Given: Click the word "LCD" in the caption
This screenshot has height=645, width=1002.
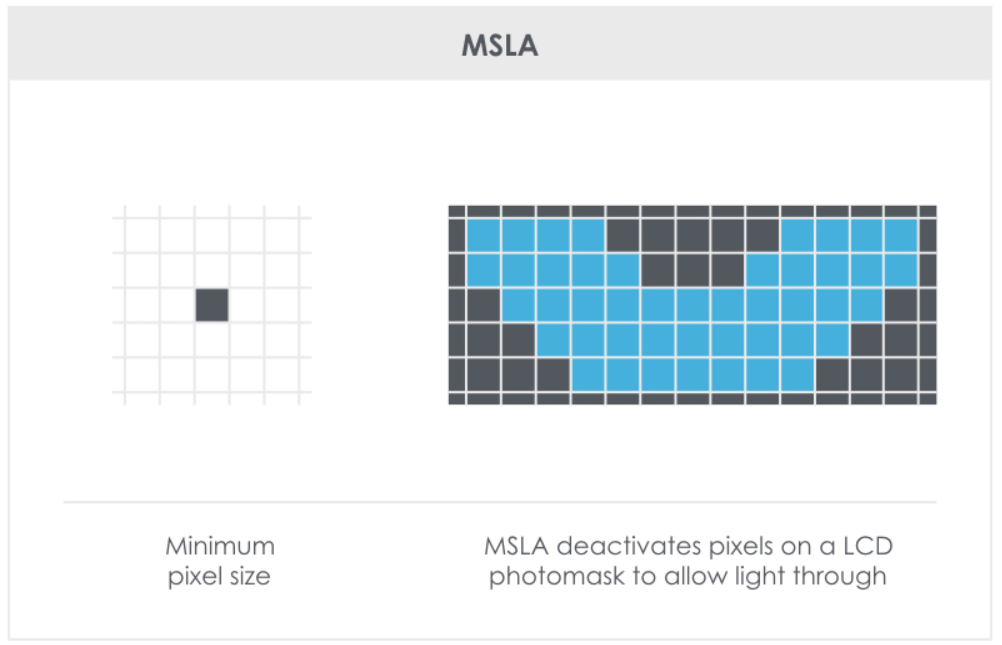Looking at the screenshot, I should tap(866, 547).
